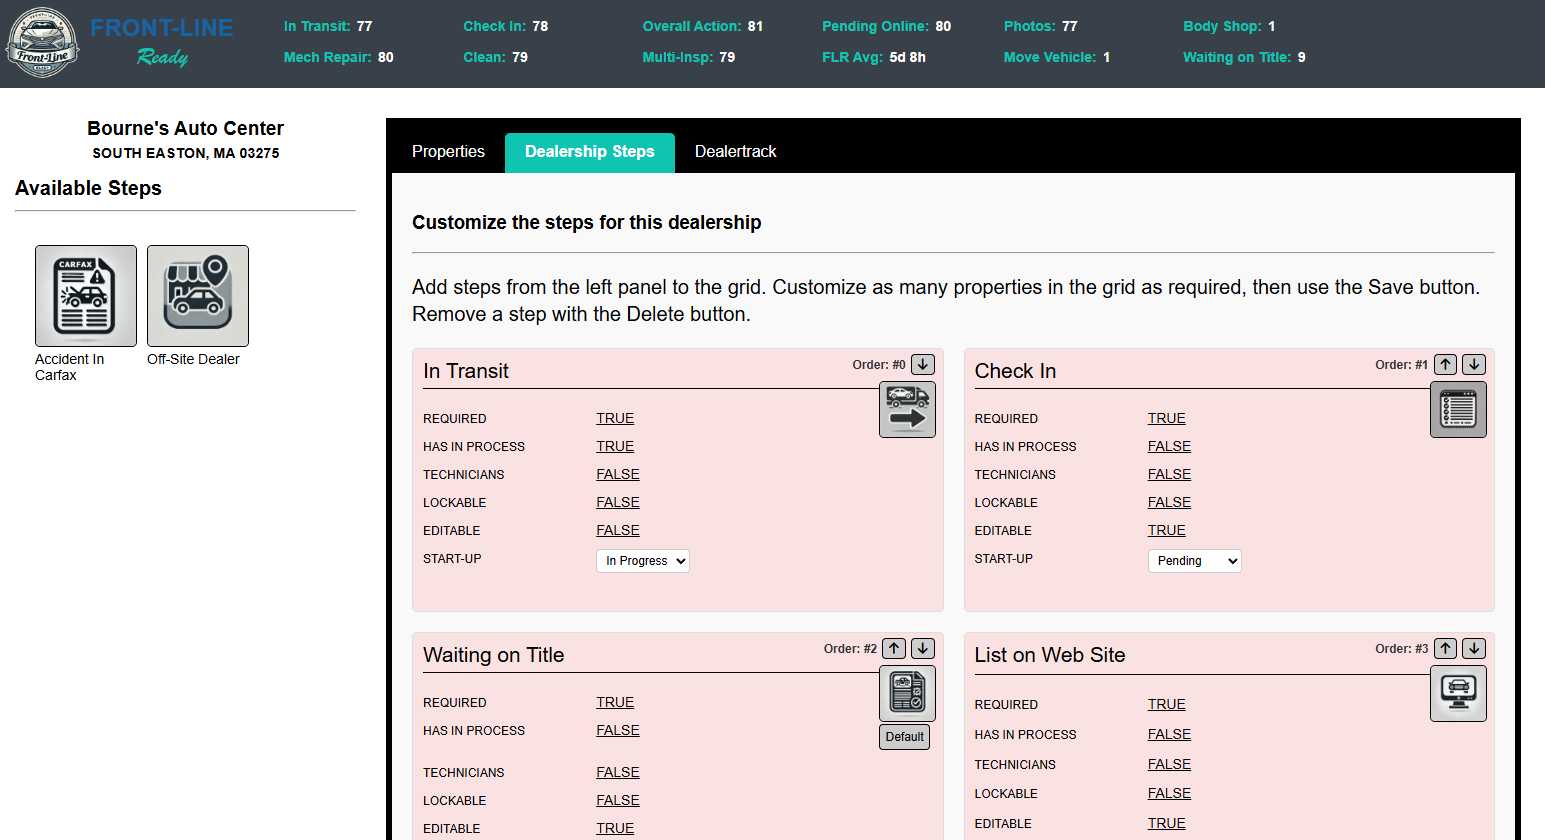The image size is (1545, 840).
Task: Toggle Check In EDITABLE value
Action: [x=1166, y=531]
